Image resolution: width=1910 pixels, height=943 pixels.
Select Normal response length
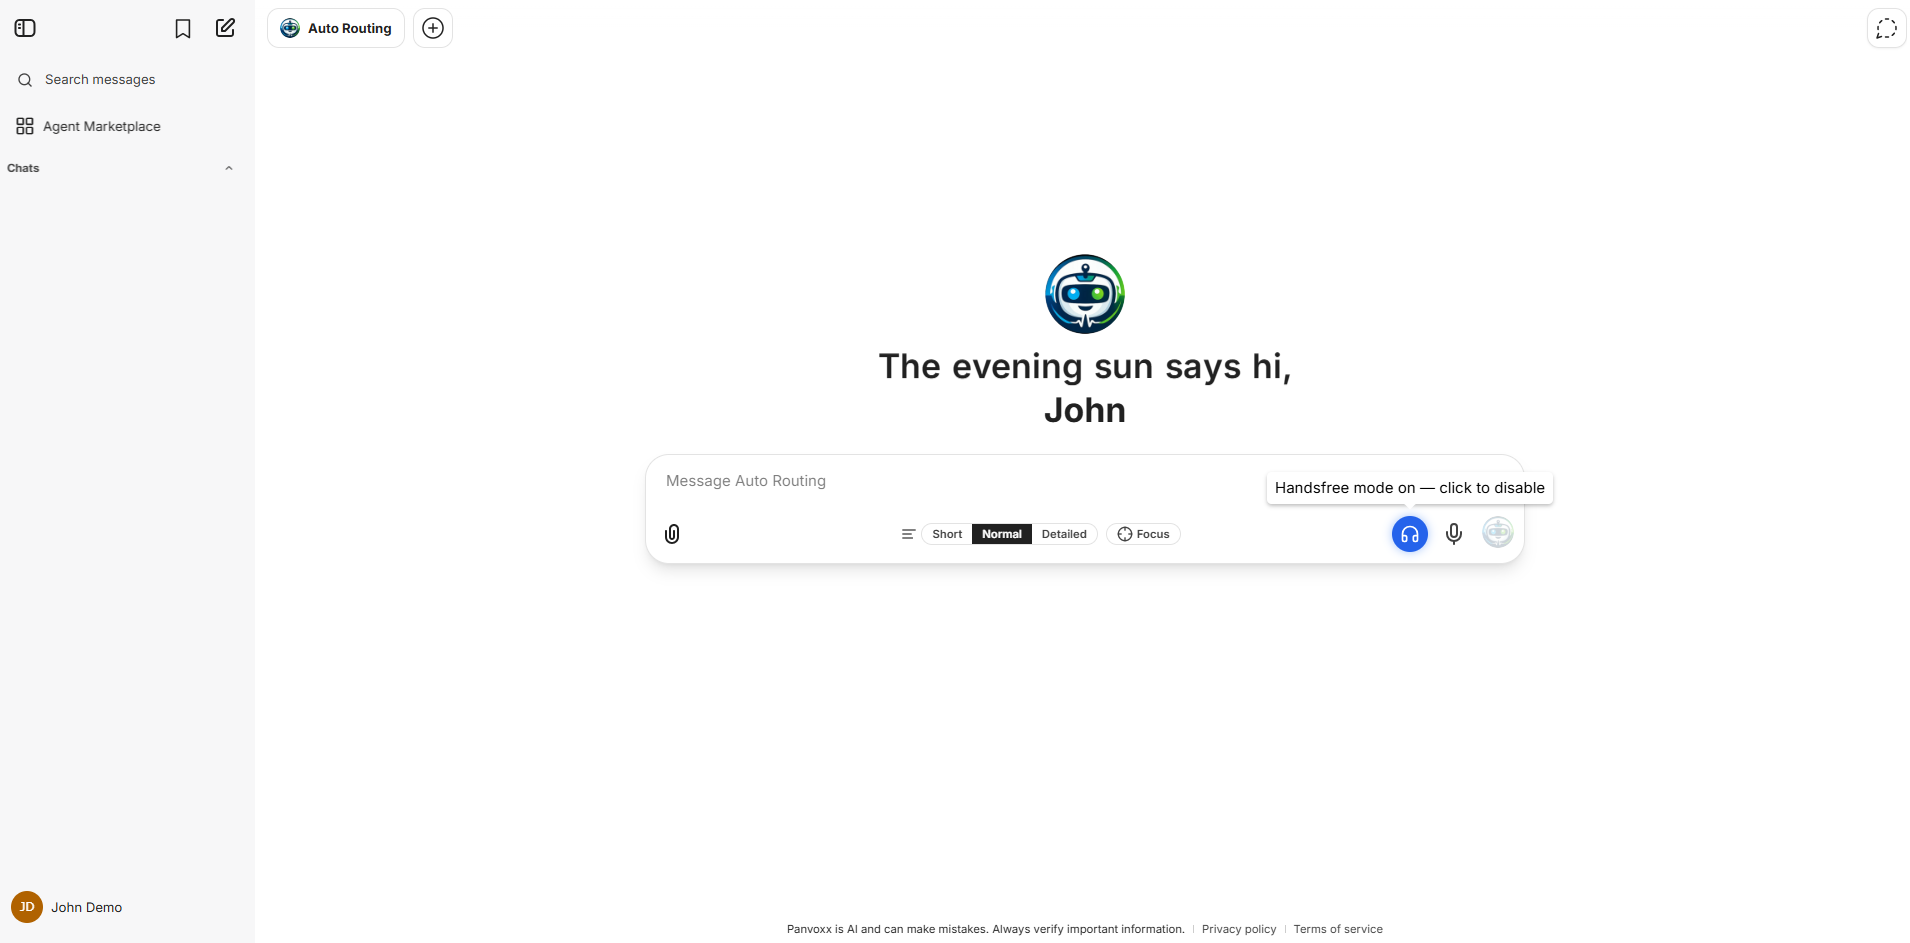click(x=1002, y=534)
